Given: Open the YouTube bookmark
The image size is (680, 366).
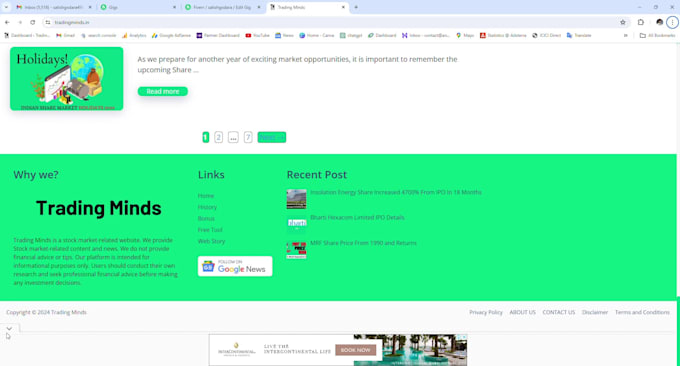Looking at the screenshot, I should tap(257, 35).
